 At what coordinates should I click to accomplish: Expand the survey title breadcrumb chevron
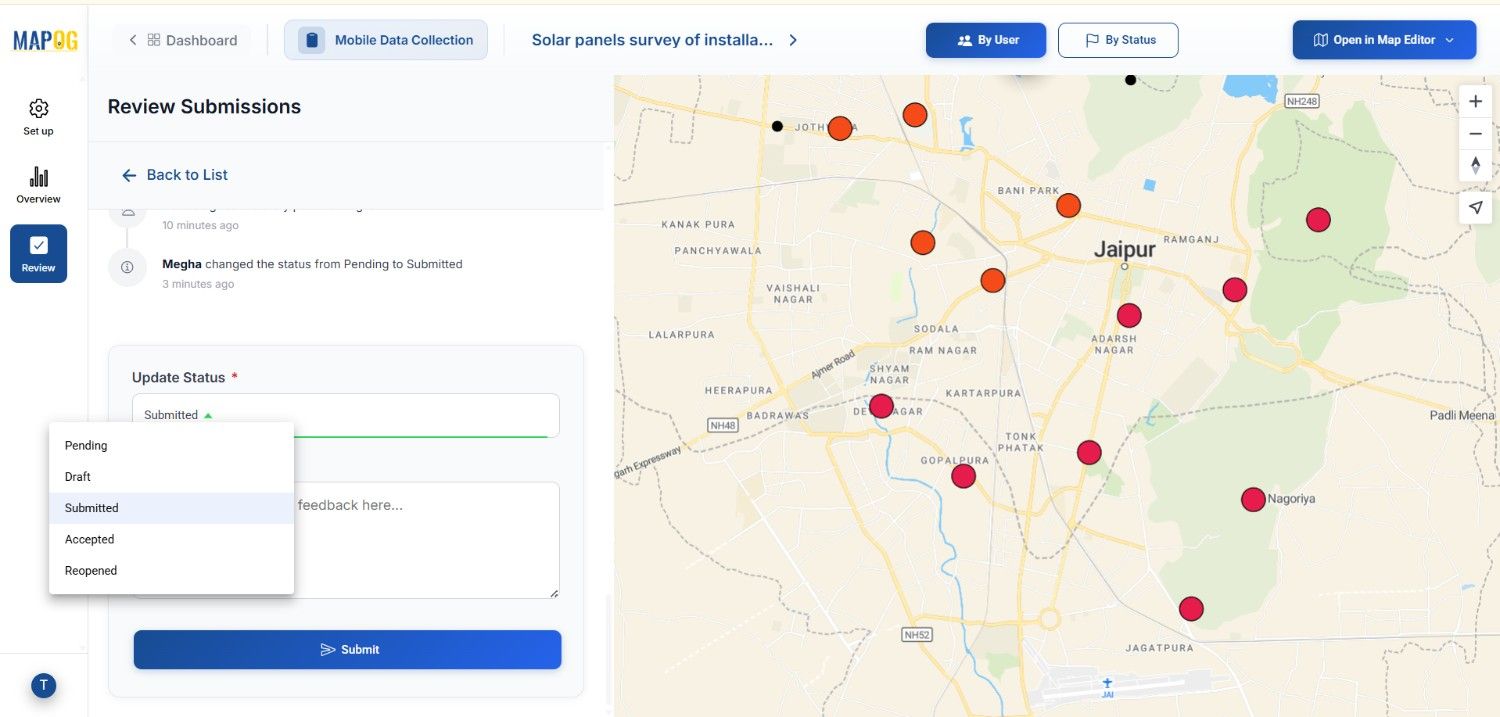792,39
